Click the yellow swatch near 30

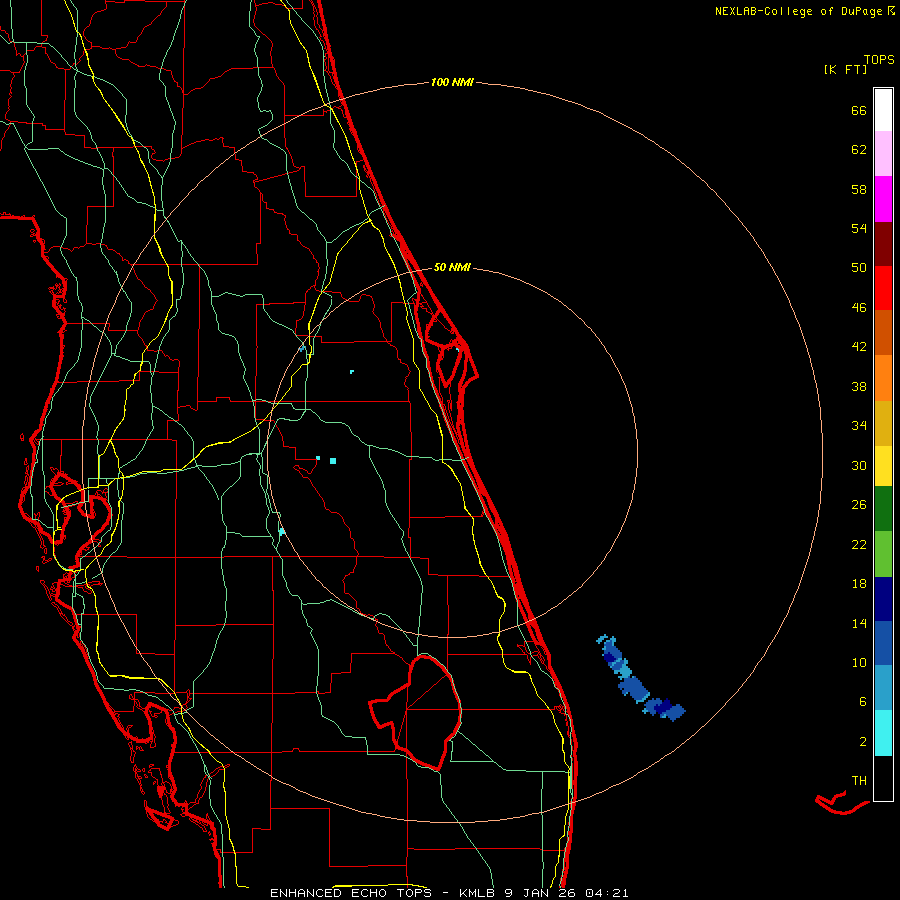click(x=883, y=466)
